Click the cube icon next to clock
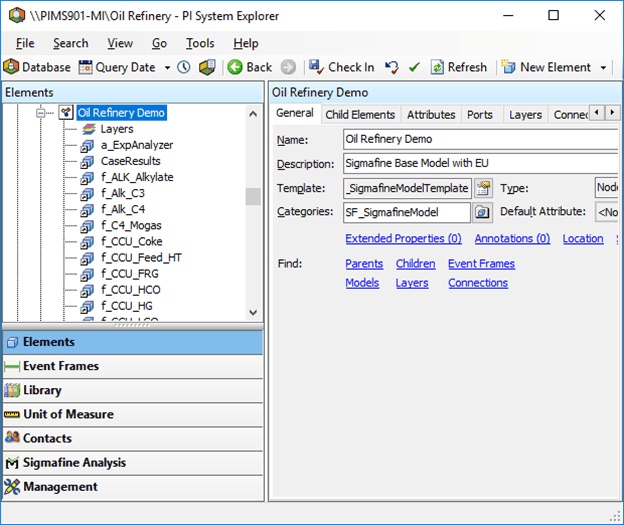 (x=207, y=67)
